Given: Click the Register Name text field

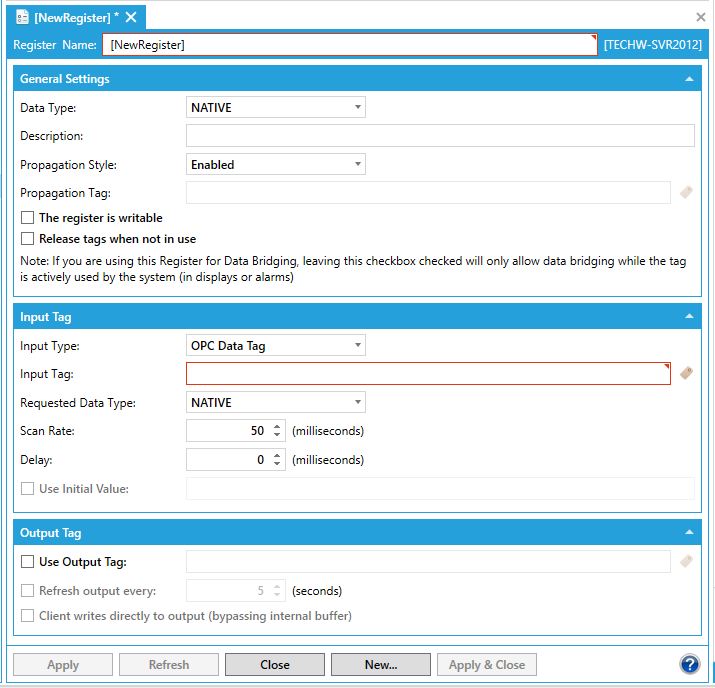Looking at the screenshot, I should pos(349,45).
